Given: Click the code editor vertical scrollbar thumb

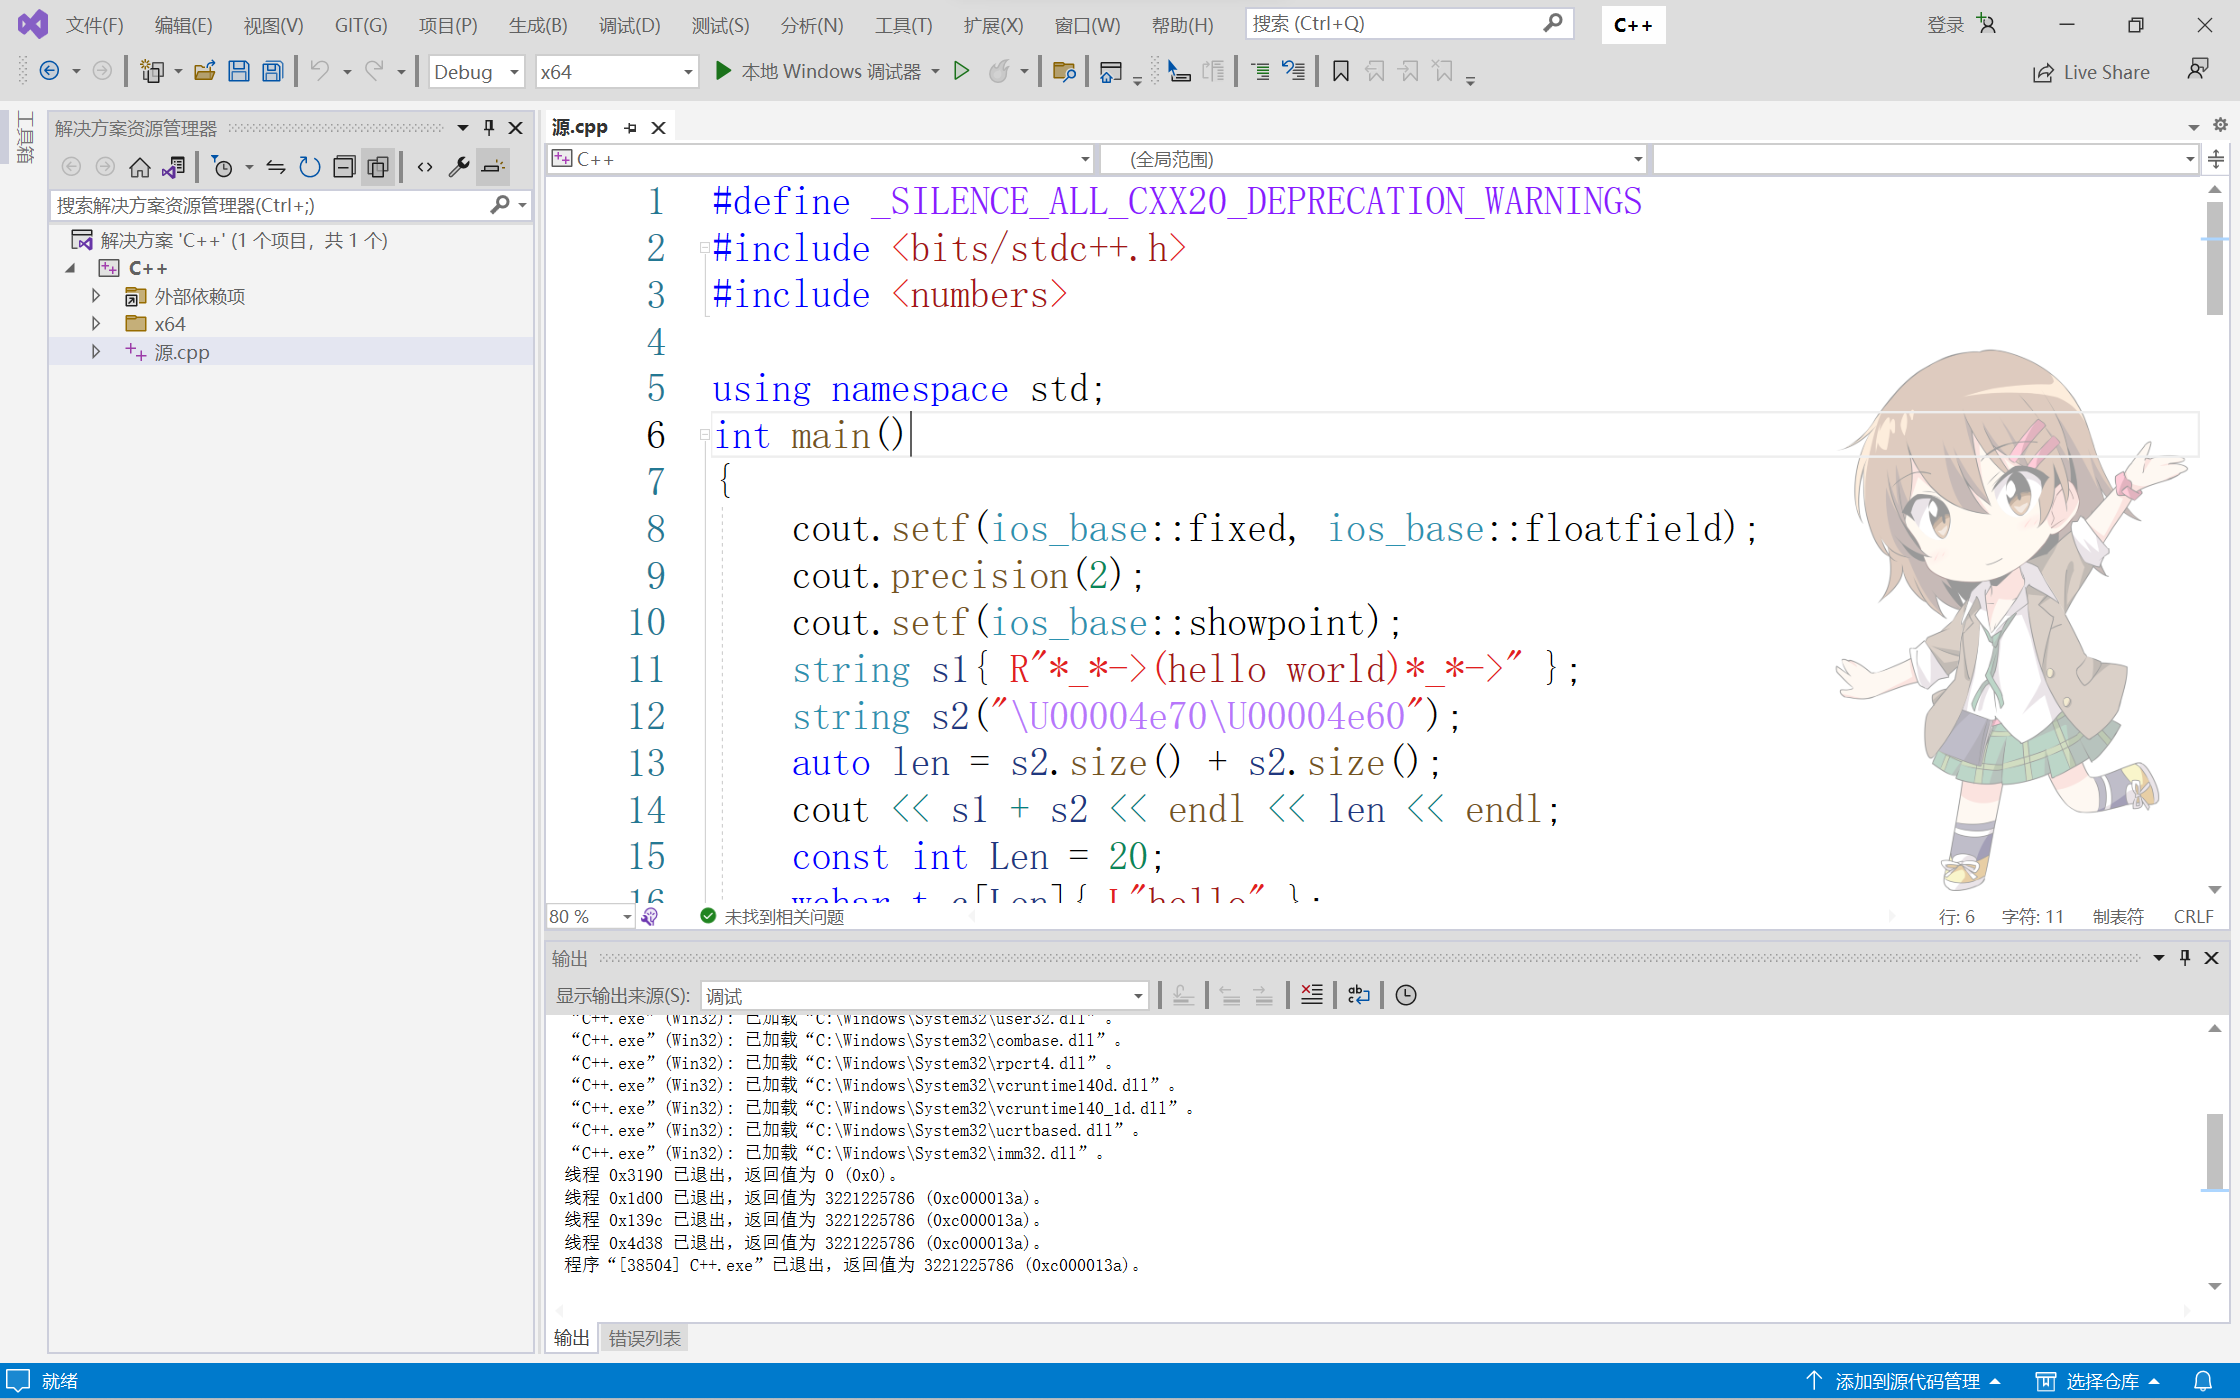Looking at the screenshot, I should coord(2214,258).
